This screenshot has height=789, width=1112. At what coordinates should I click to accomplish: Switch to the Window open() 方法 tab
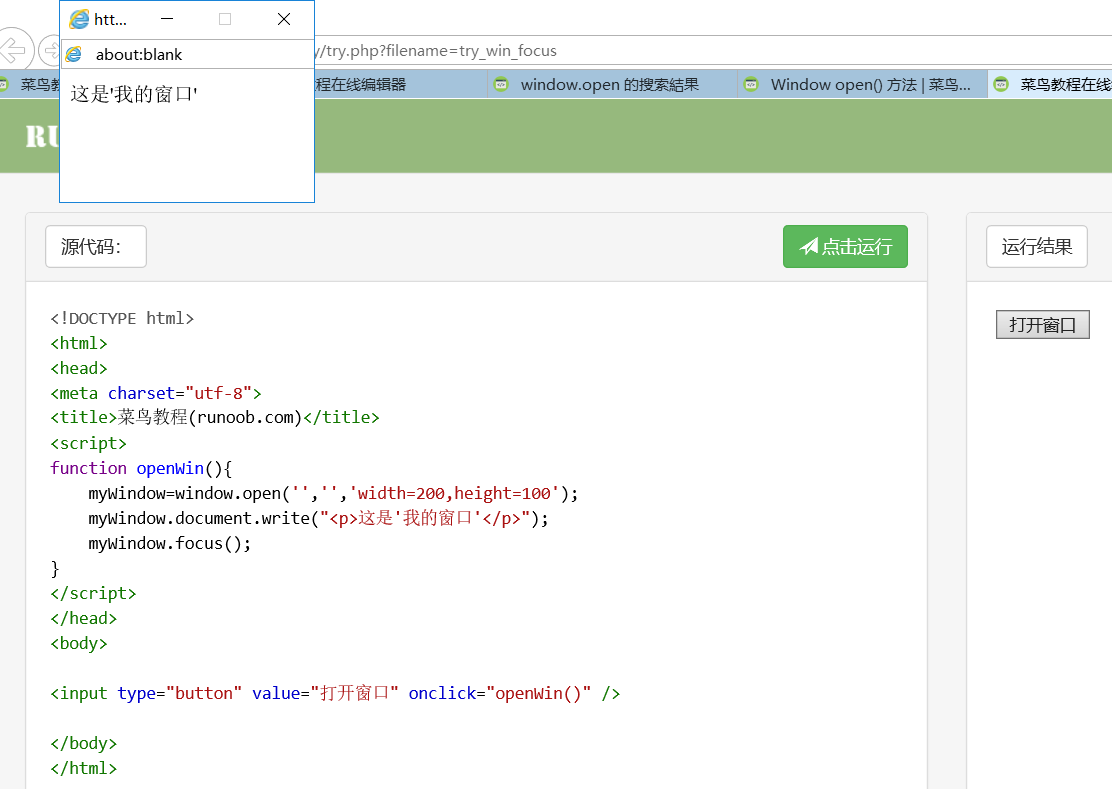tap(862, 84)
